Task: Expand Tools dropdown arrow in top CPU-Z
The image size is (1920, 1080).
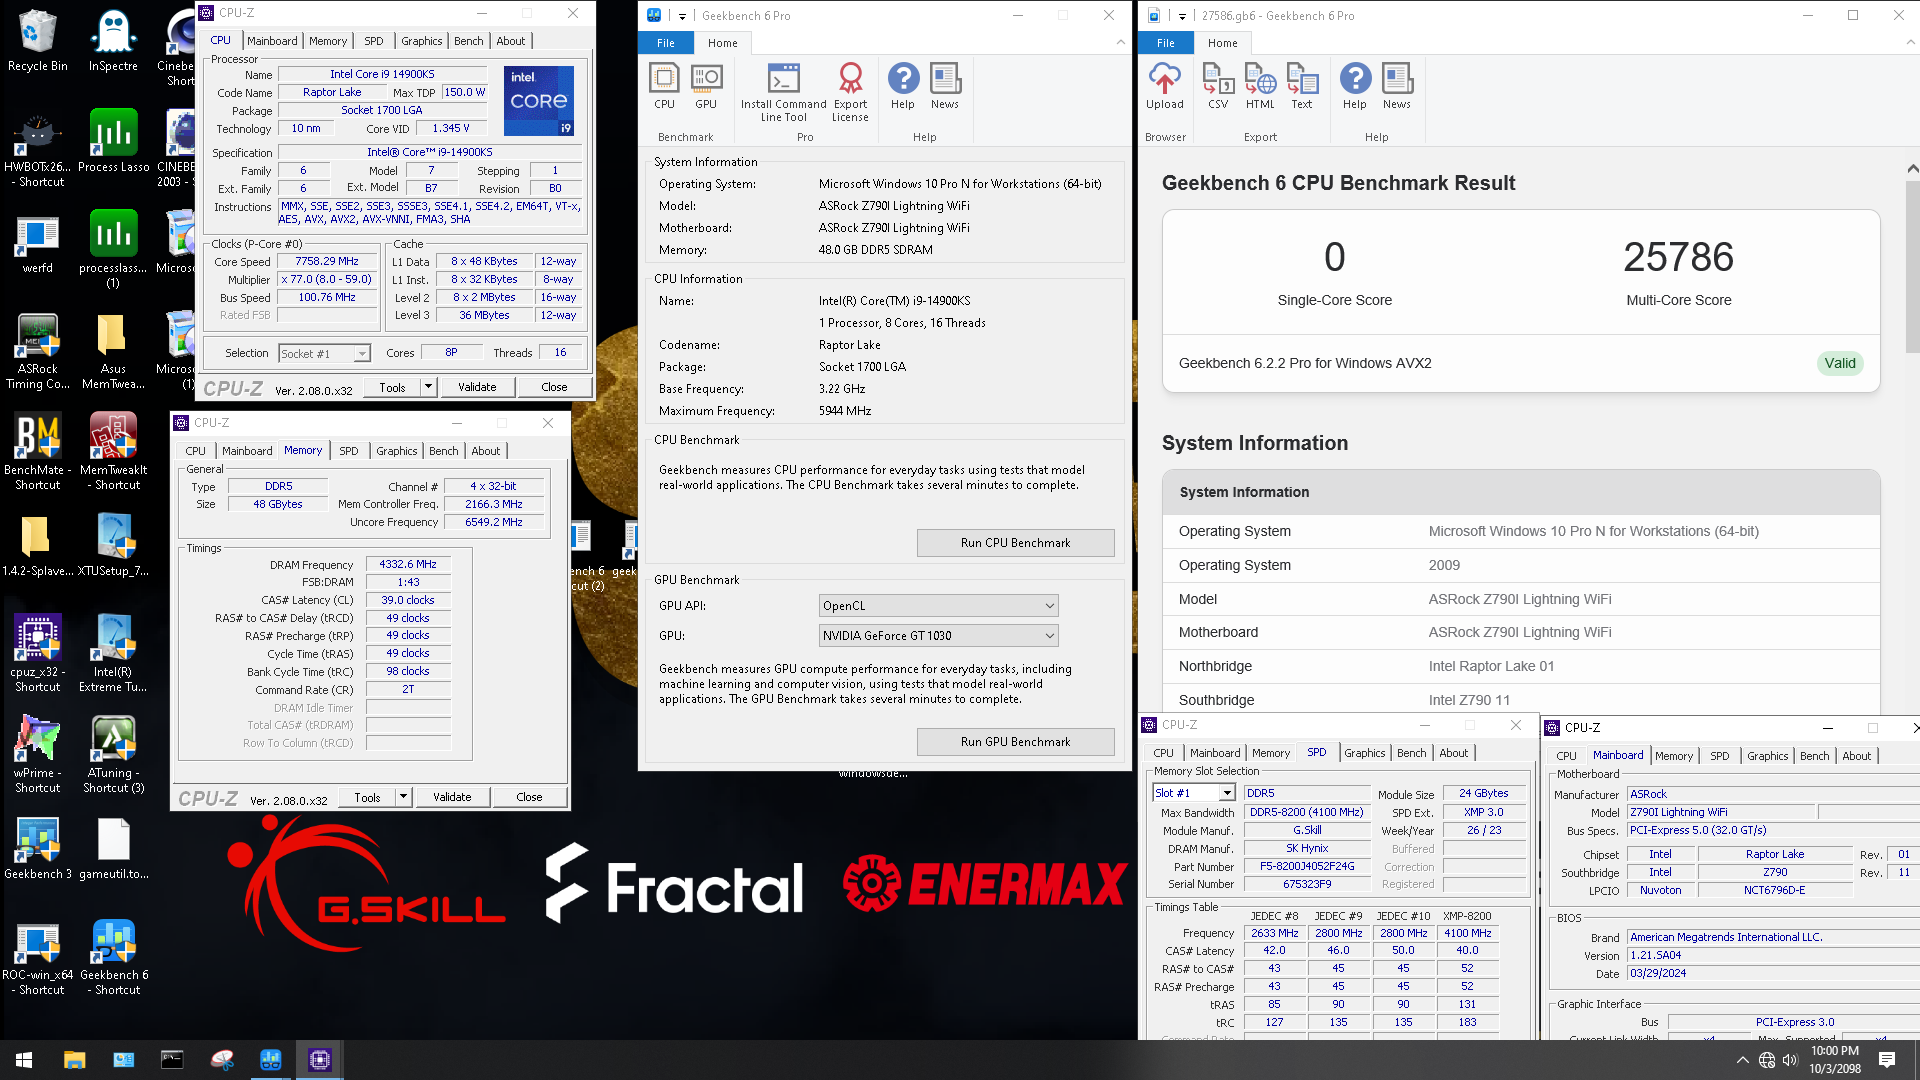Action: [x=428, y=387]
